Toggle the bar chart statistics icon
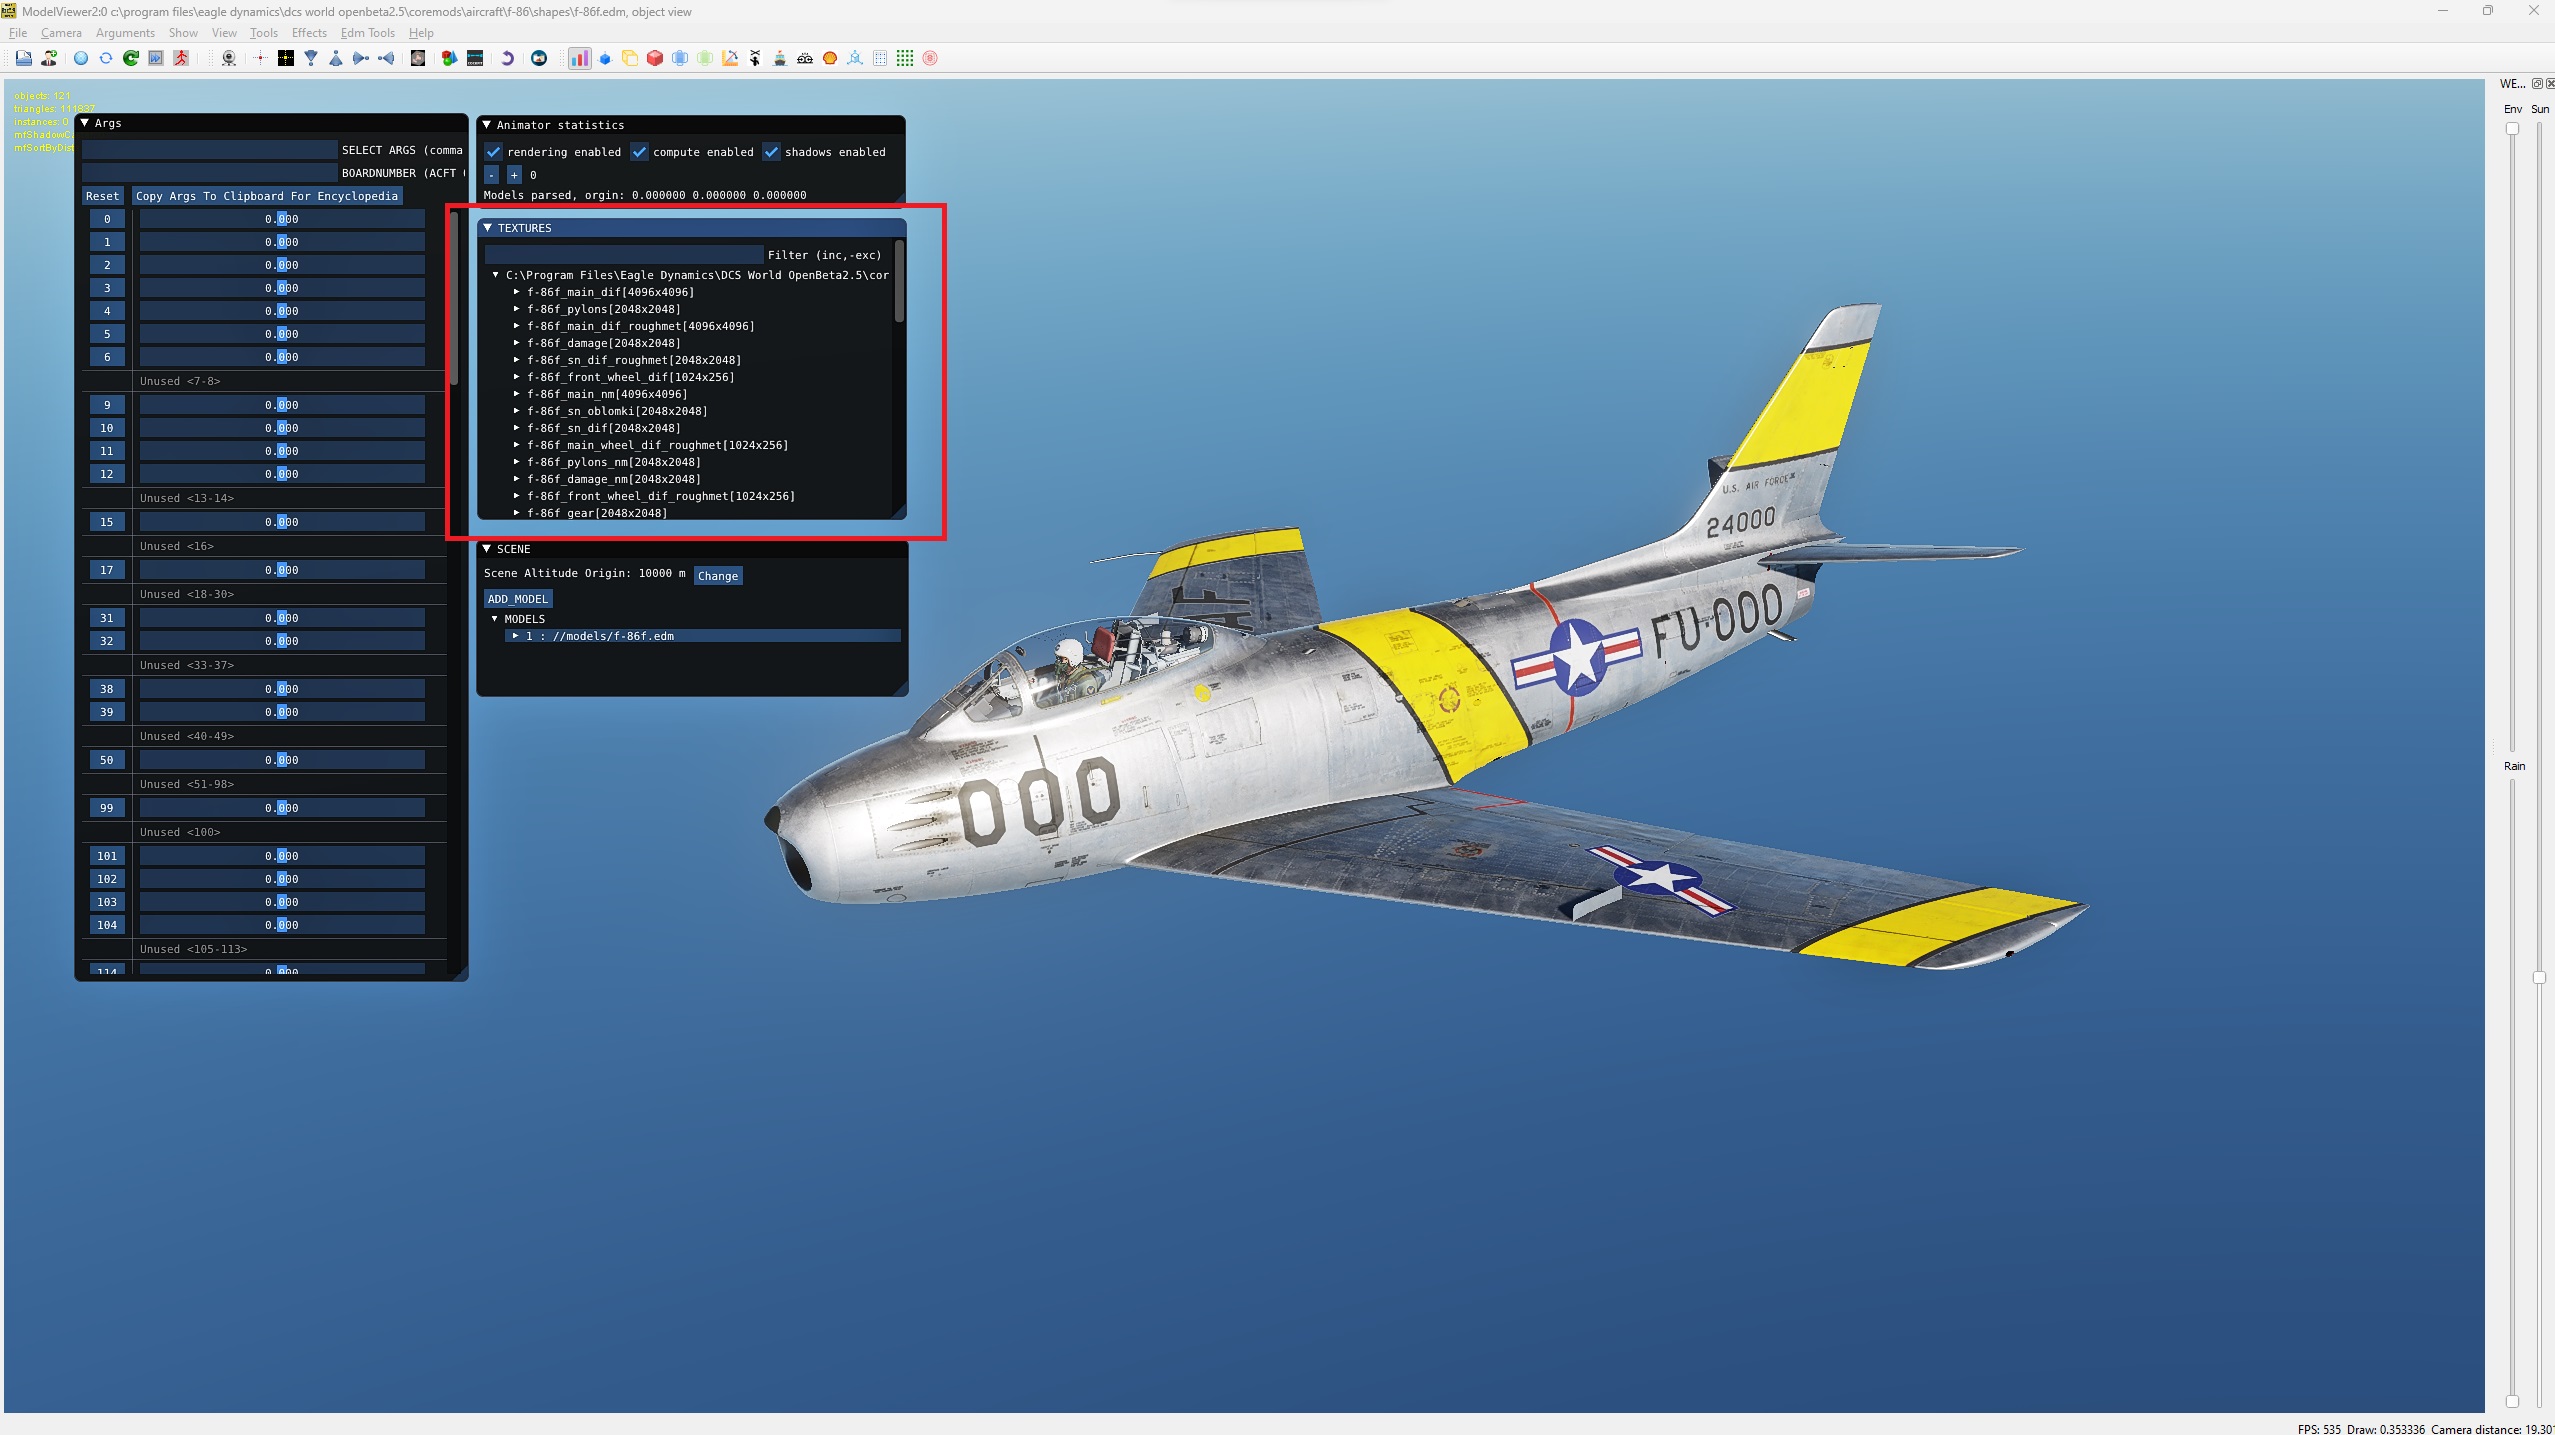 click(x=580, y=58)
